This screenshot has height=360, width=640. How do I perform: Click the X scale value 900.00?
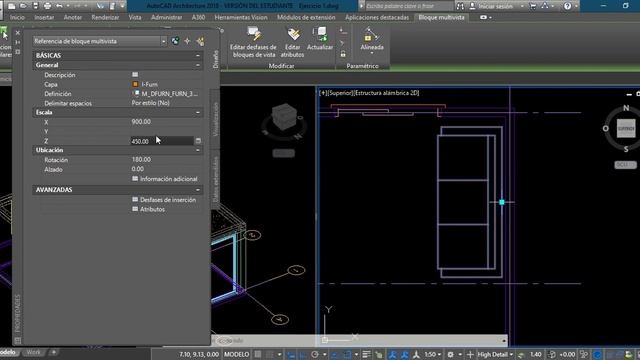tap(141, 122)
